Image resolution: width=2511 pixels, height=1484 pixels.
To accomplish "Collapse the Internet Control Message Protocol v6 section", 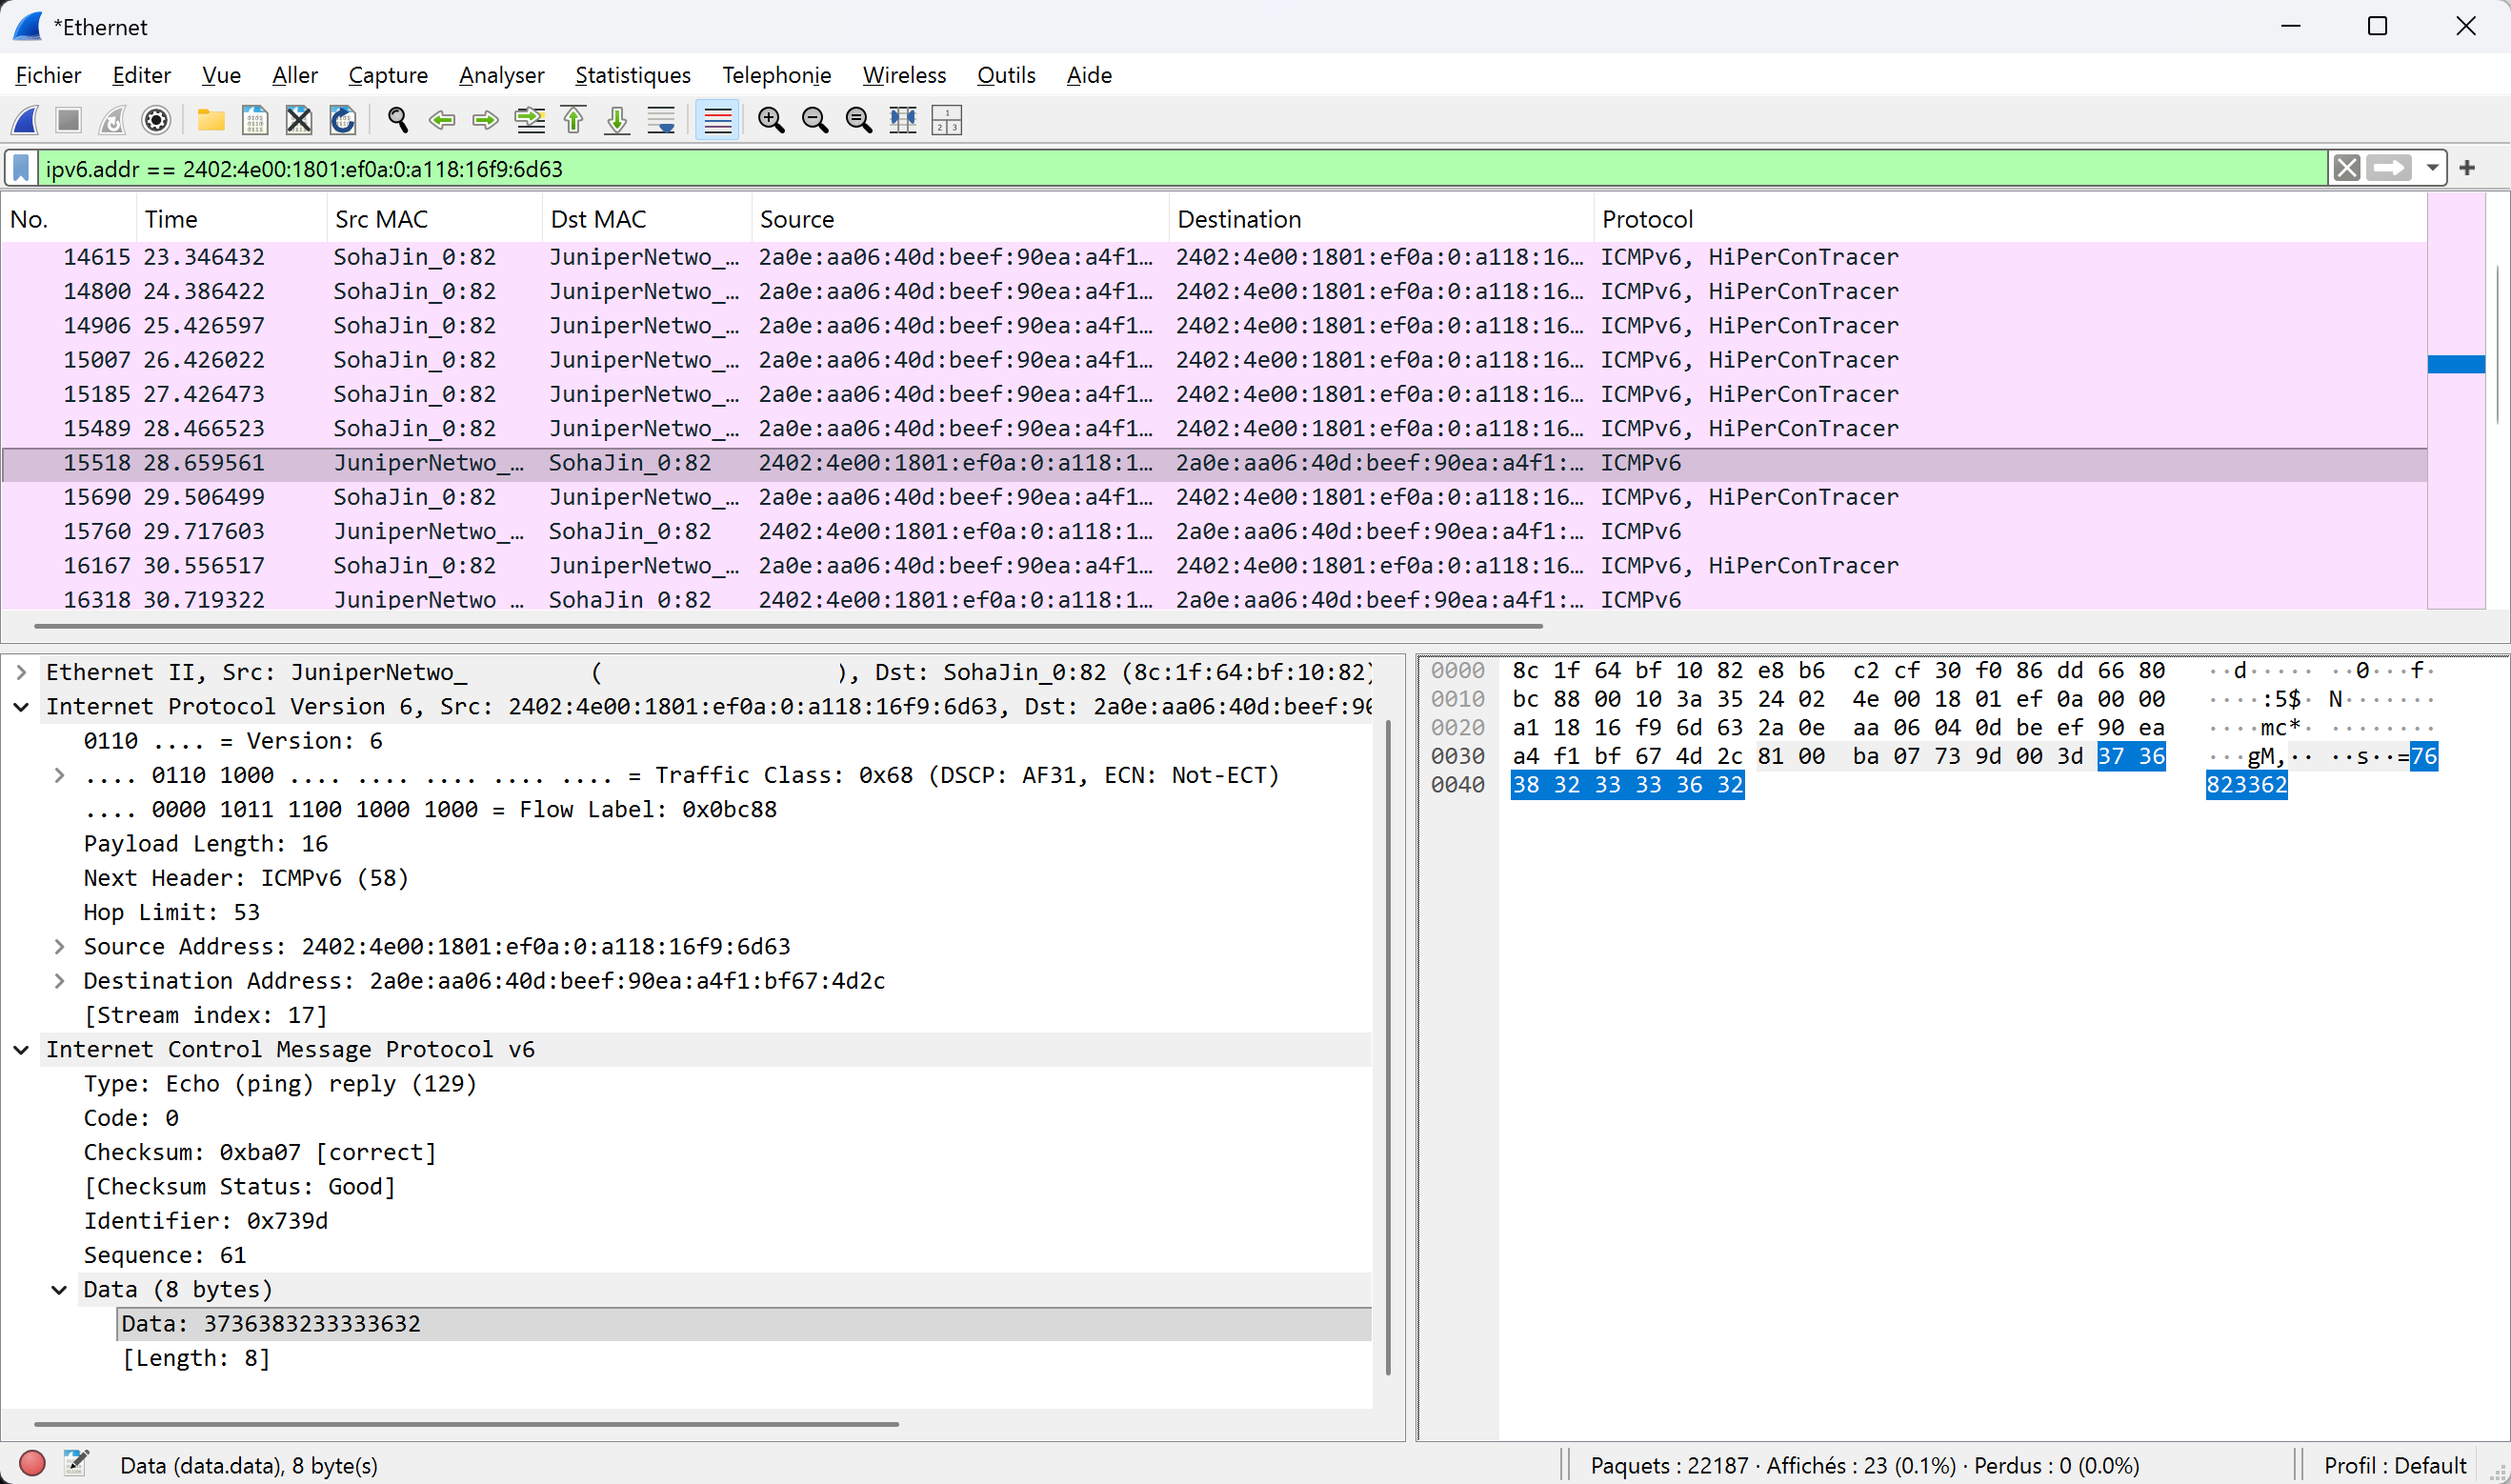I will tap(21, 1049).
